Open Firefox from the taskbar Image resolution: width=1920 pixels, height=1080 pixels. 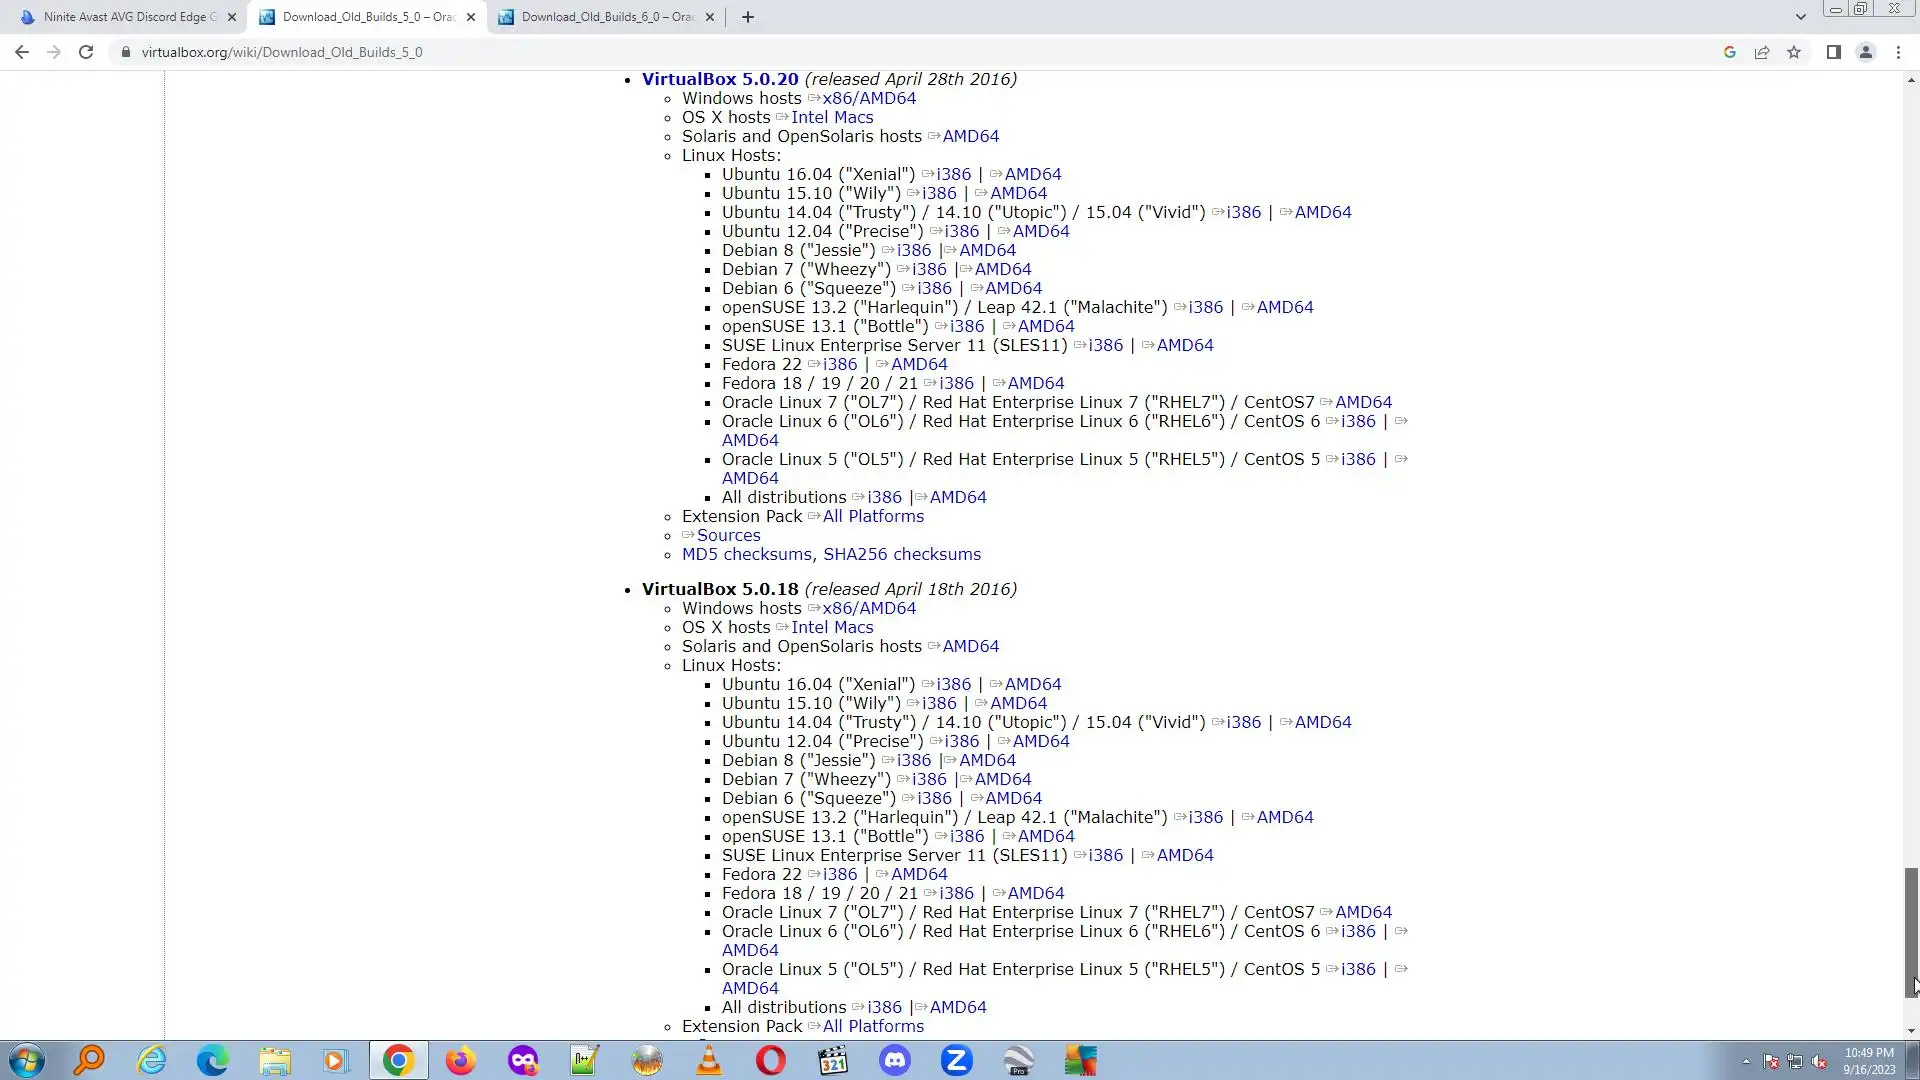(460, 1060)
